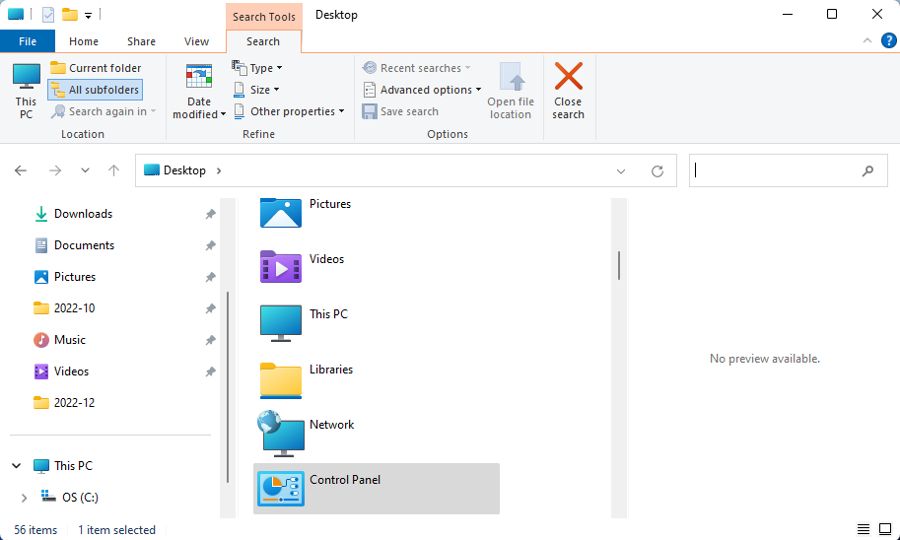Click the up arrow navigation icon
This screenshot has height=540, width=900.
[114, 170]
